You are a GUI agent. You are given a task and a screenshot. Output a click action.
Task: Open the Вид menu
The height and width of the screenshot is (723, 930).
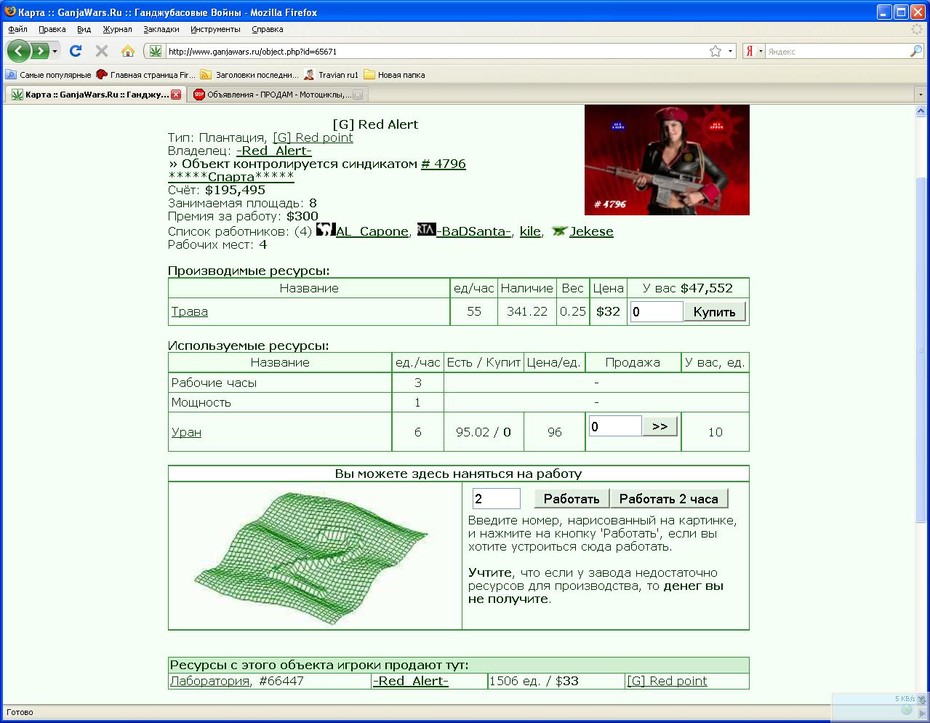pyautogui.click(x=84, y=29)
